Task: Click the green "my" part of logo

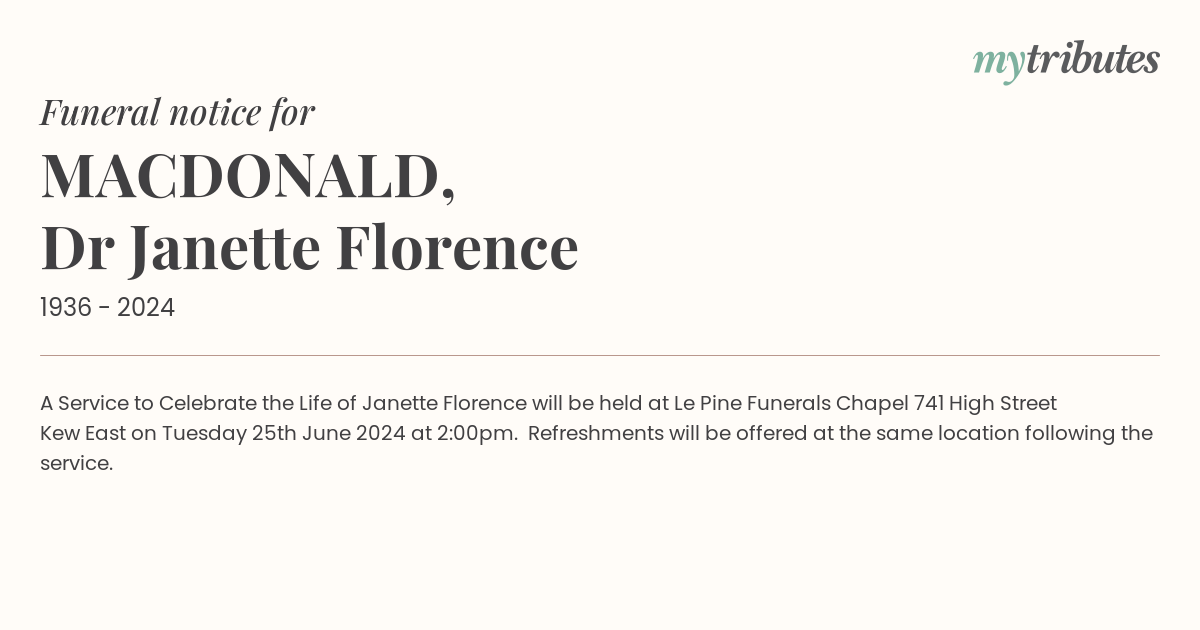Action: point(999,64)
